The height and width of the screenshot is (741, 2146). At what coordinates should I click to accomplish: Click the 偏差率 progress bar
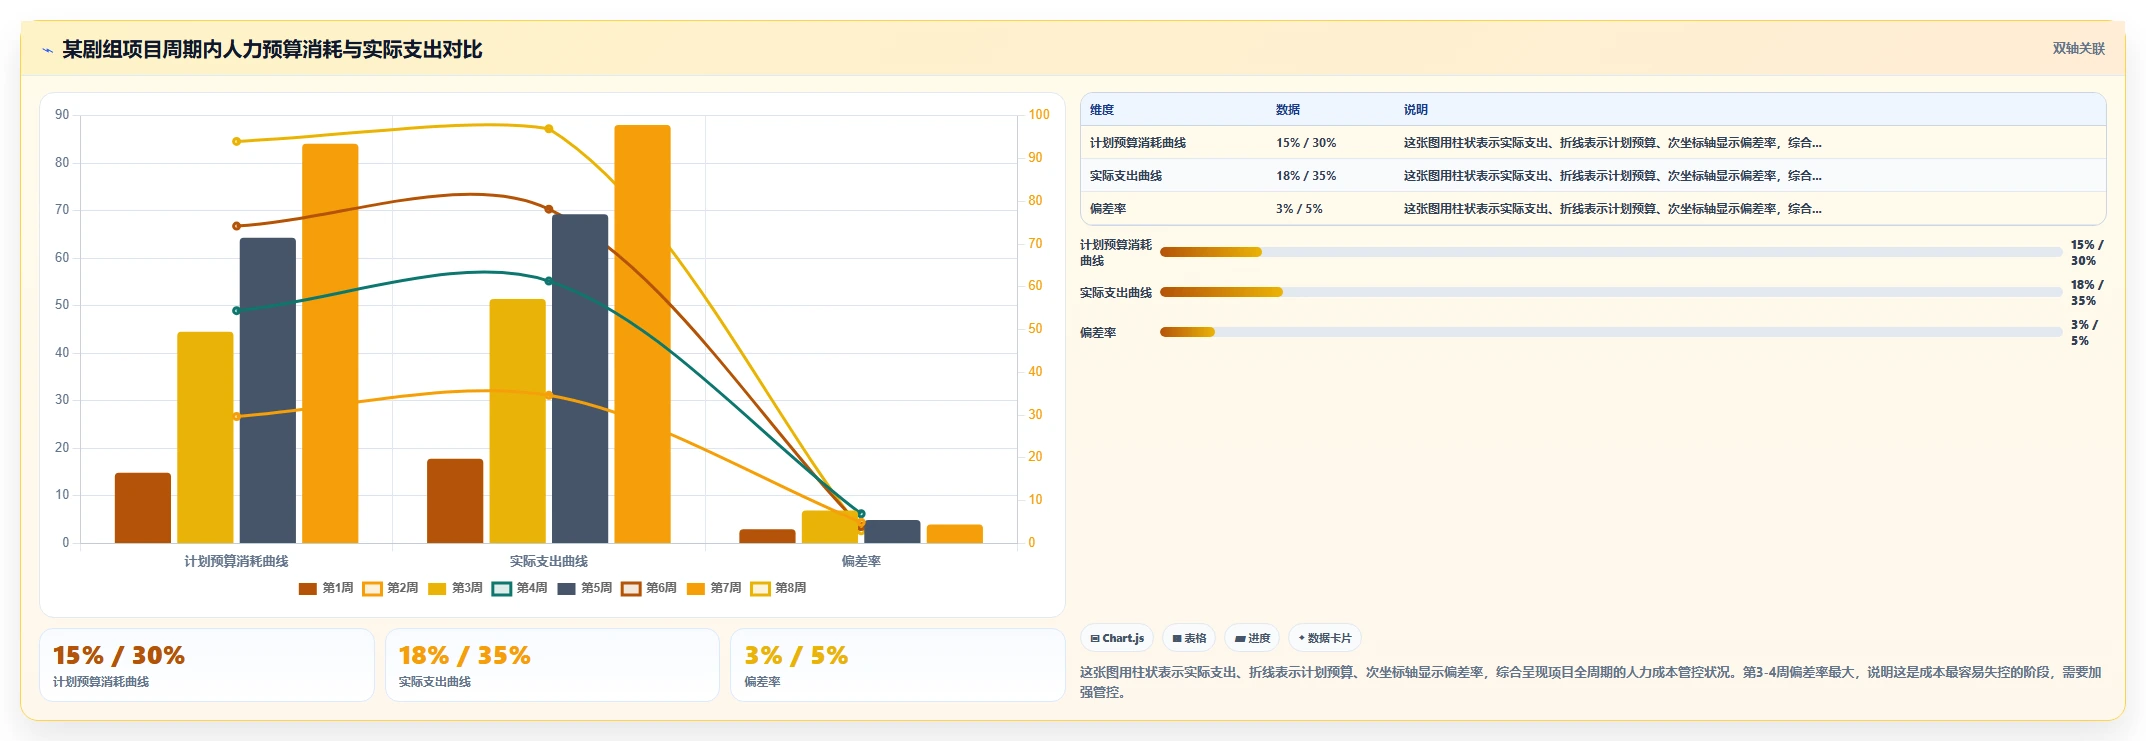1611,332
